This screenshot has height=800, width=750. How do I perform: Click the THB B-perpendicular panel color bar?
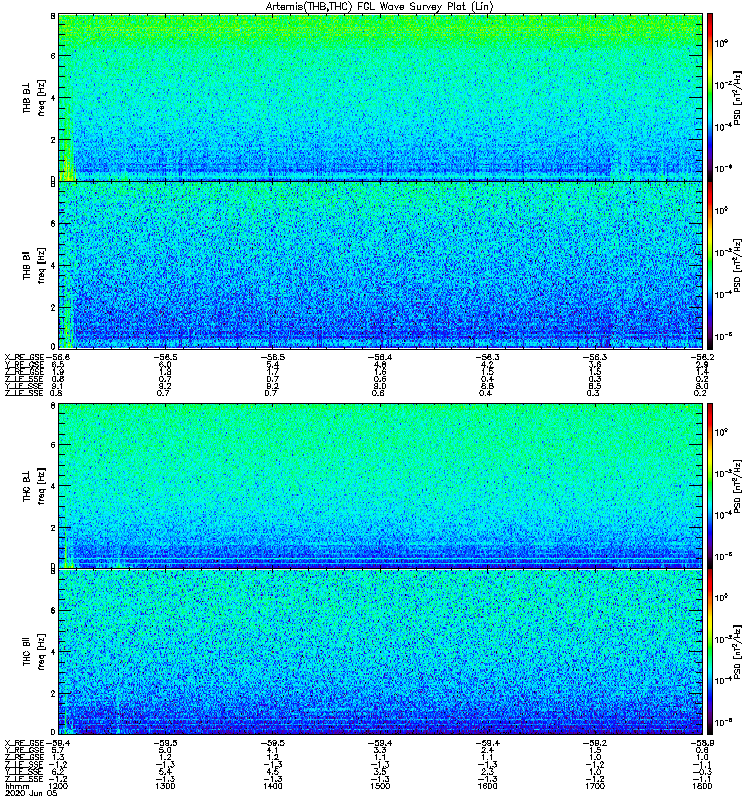tap(710, 97)
